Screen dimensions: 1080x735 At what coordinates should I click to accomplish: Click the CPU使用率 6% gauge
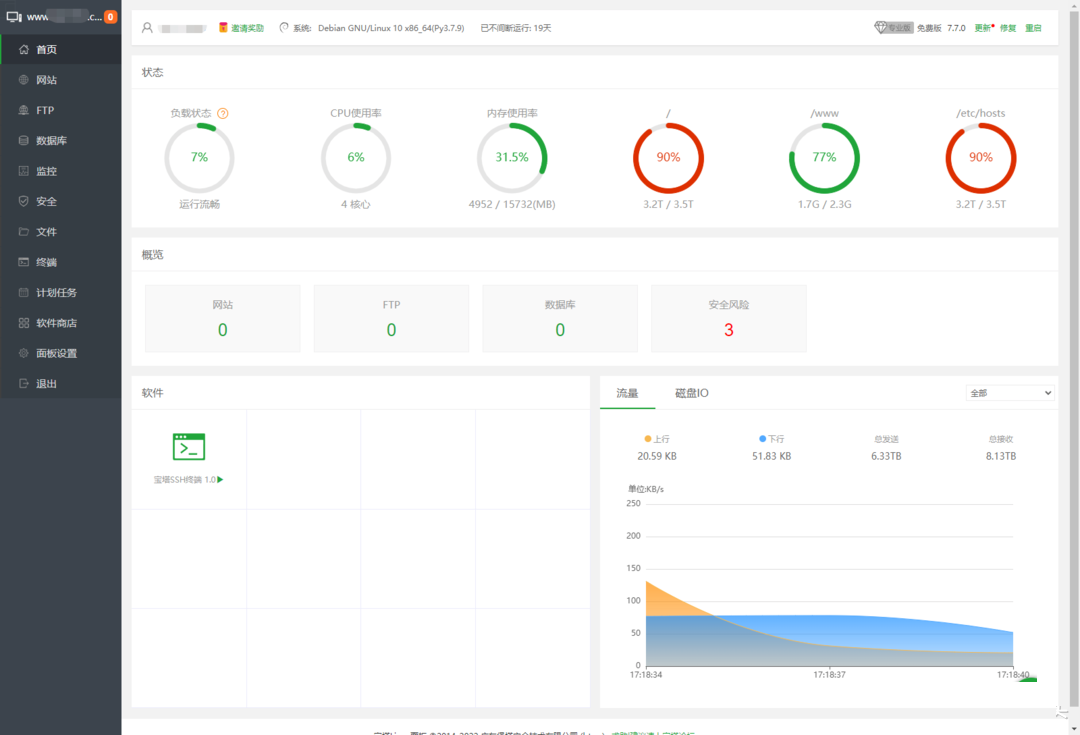[x=355, y=158]
